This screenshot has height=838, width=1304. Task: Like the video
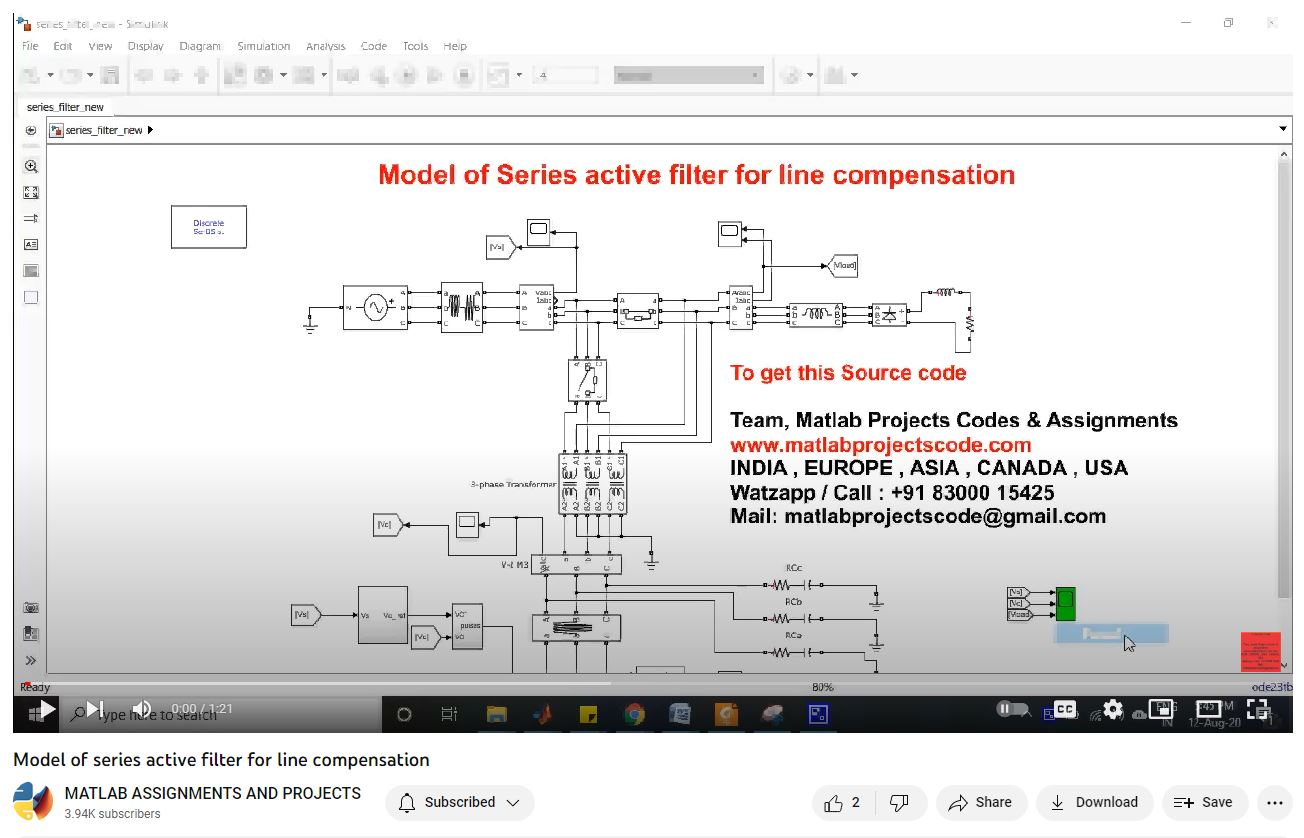tap(842, 802)
